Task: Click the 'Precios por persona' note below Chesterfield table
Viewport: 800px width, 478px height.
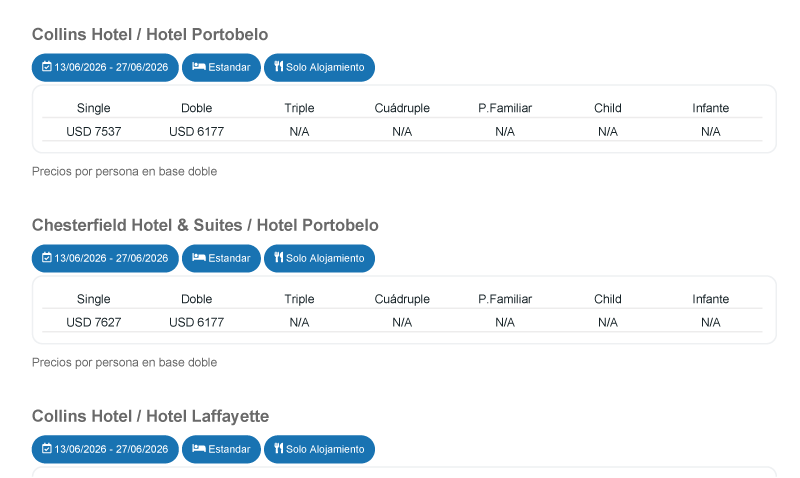Action: point(124,362)
